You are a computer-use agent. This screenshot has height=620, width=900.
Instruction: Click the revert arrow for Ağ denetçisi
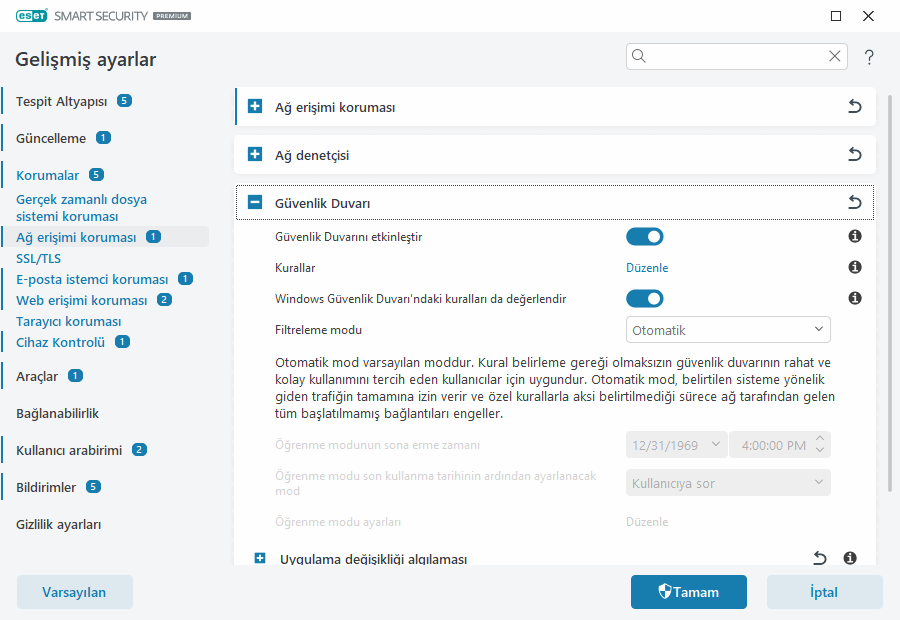[x=854, y=155]
